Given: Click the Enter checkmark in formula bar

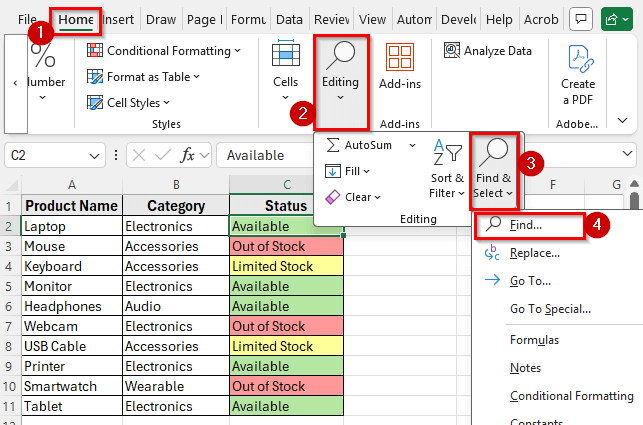Looking at the screenshot, I should tap(163, 155).
